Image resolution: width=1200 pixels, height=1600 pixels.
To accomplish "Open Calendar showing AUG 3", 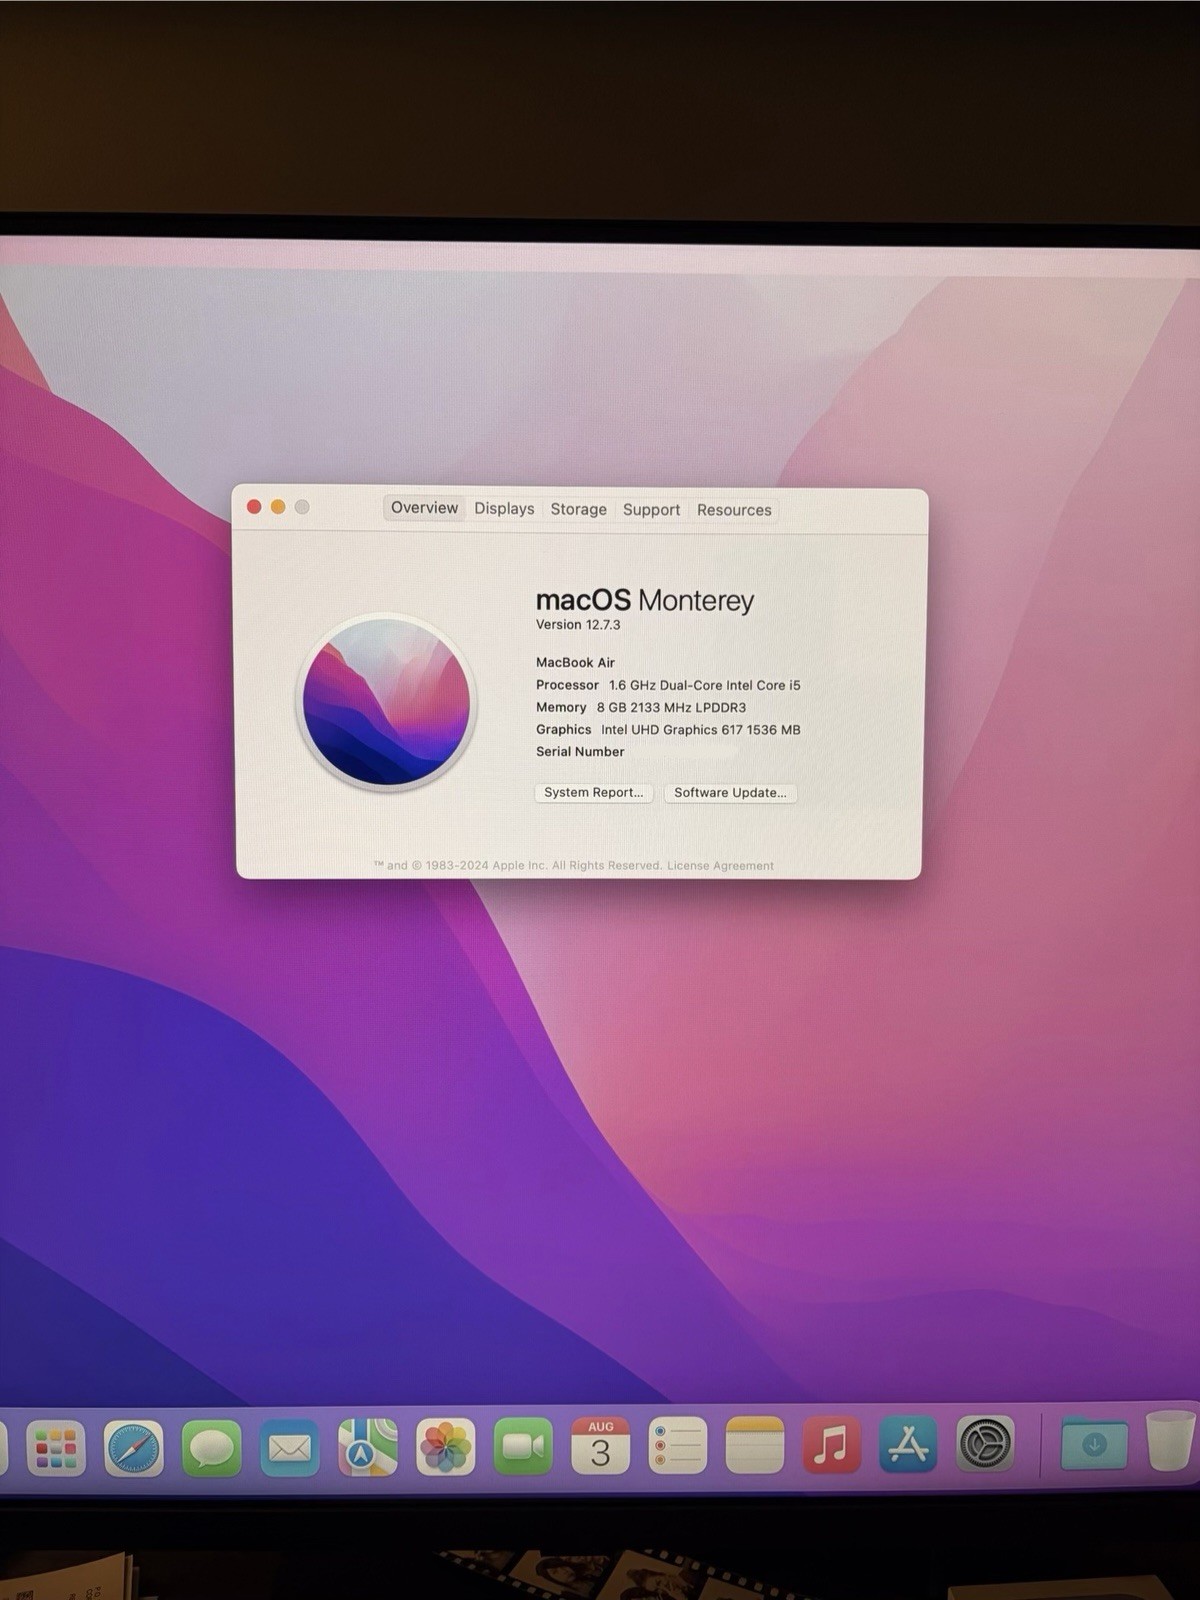I will coord(600,1446).
